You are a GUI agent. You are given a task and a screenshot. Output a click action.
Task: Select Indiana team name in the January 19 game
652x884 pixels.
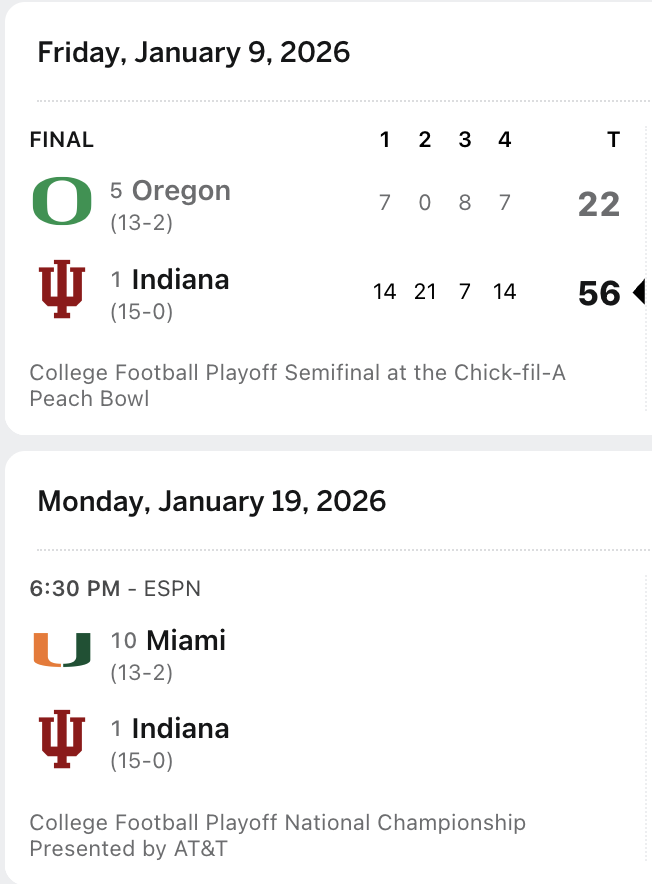(x=180, y=728)
